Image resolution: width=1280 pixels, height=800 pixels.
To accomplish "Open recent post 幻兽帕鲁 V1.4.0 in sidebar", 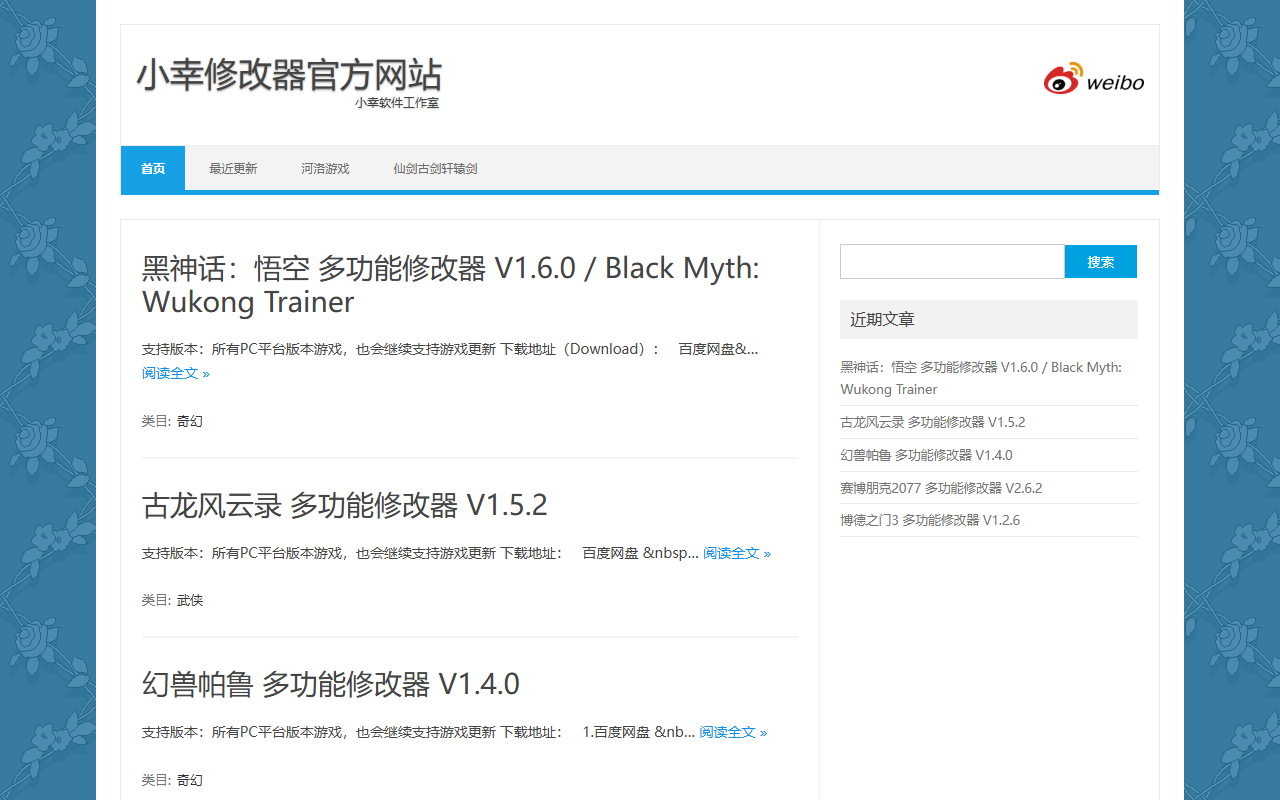I will tap(926, 455).
